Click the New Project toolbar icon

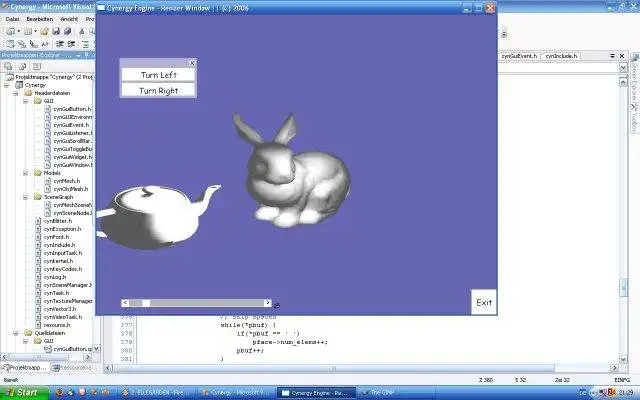tap(11, 31)
